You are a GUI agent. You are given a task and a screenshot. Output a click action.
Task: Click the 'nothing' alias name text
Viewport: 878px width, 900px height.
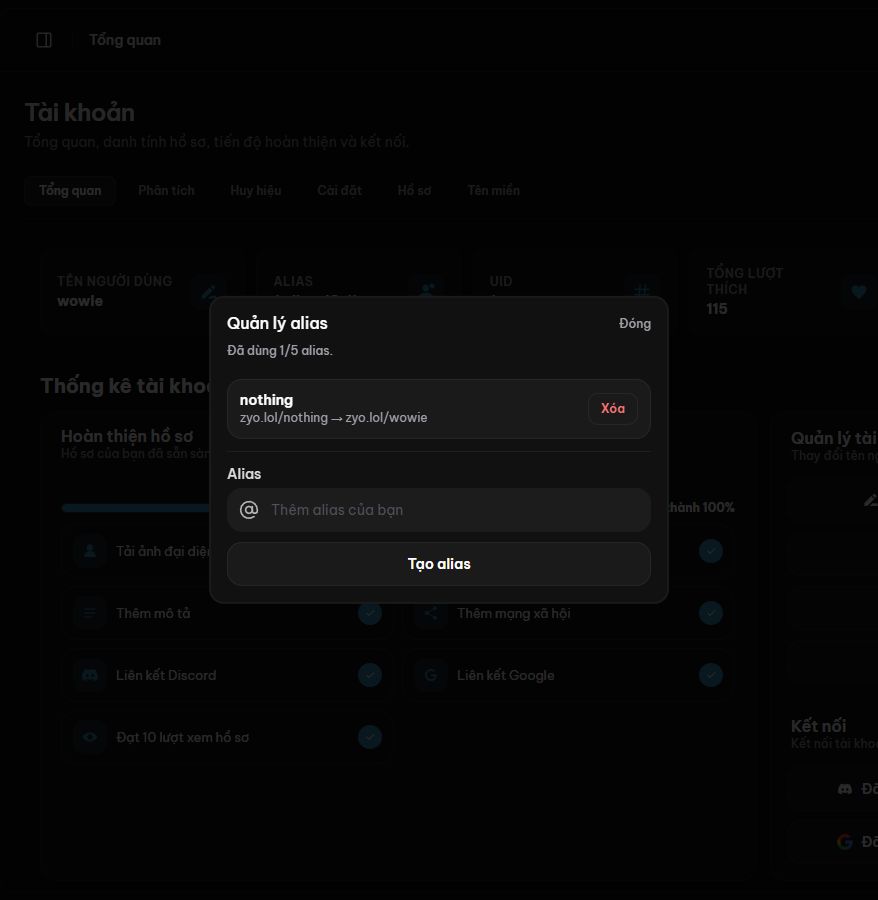[x=266, y=400]
